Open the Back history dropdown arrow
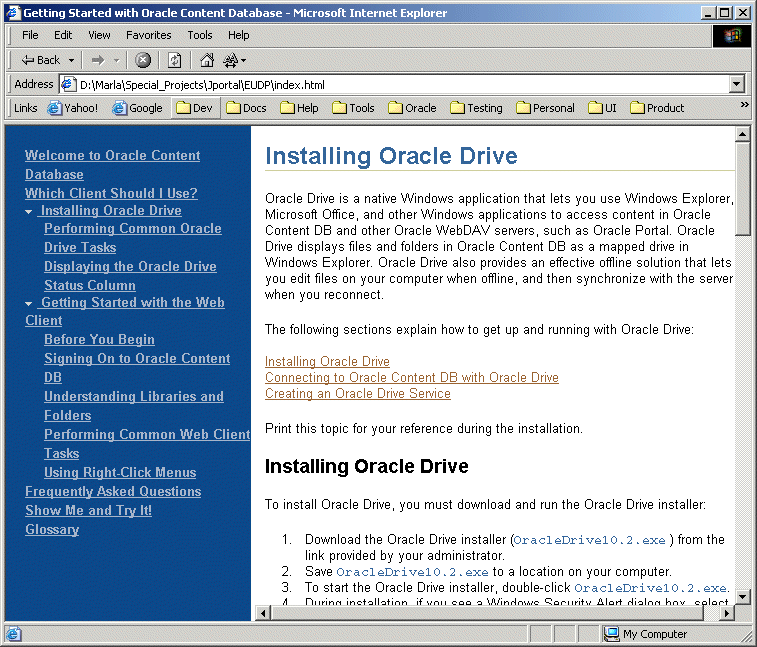 pyautogui.click(x=71, y=60)
